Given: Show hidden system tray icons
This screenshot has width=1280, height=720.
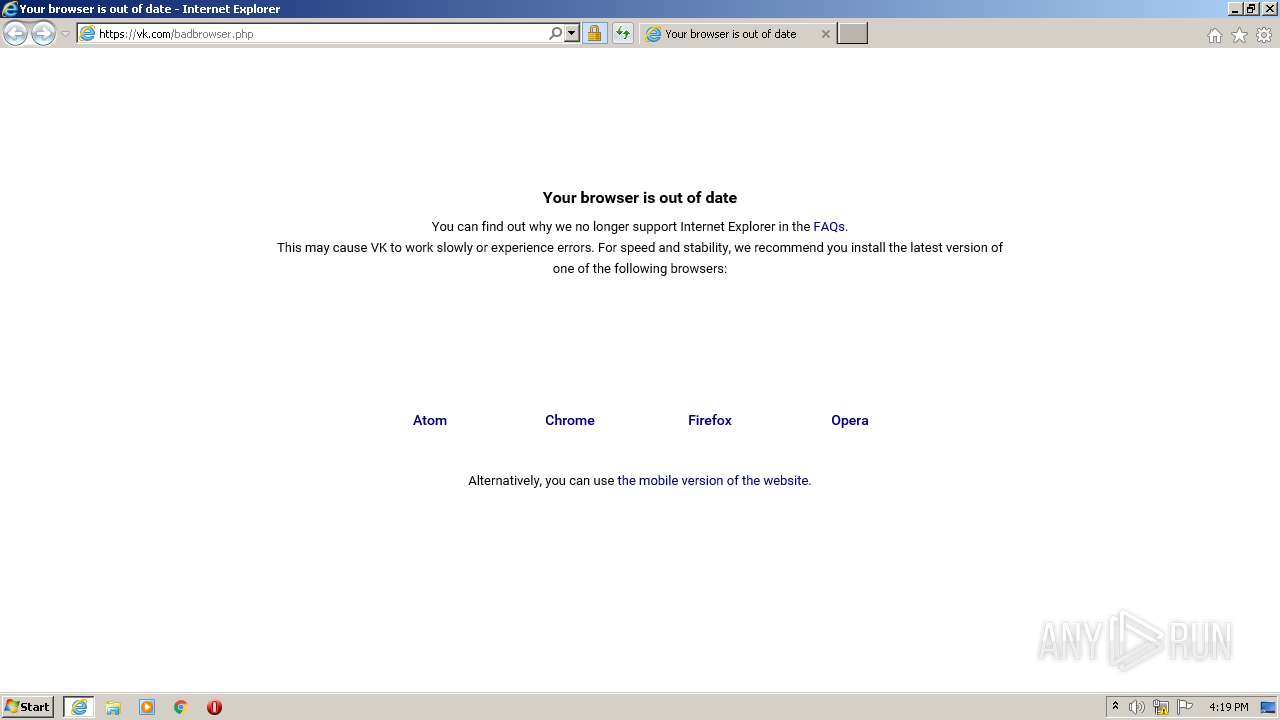Looking at the screenshot, I should (x=1115, y=707).
